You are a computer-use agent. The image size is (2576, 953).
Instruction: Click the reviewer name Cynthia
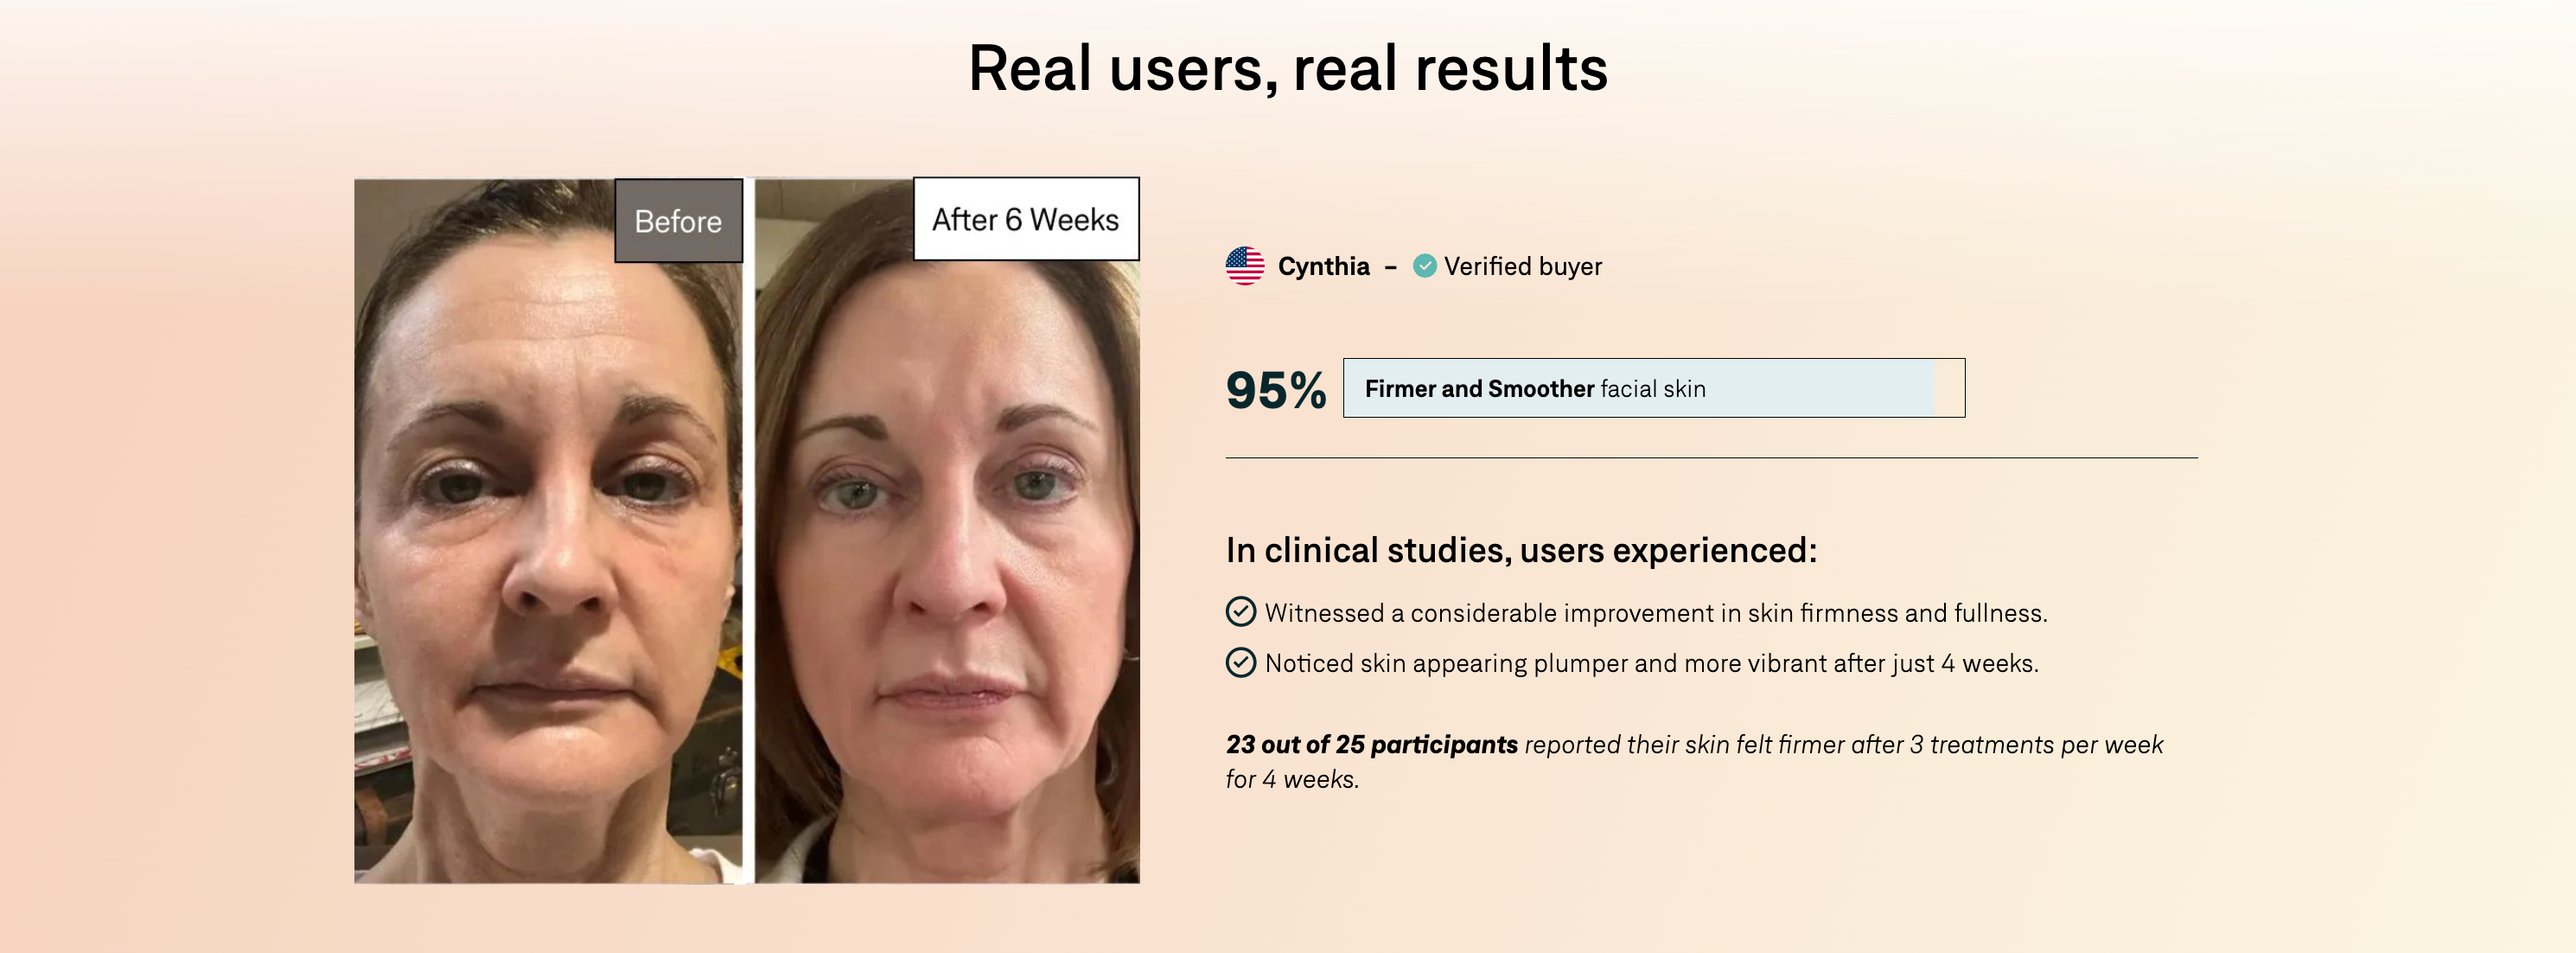(x=1323, y=266)
